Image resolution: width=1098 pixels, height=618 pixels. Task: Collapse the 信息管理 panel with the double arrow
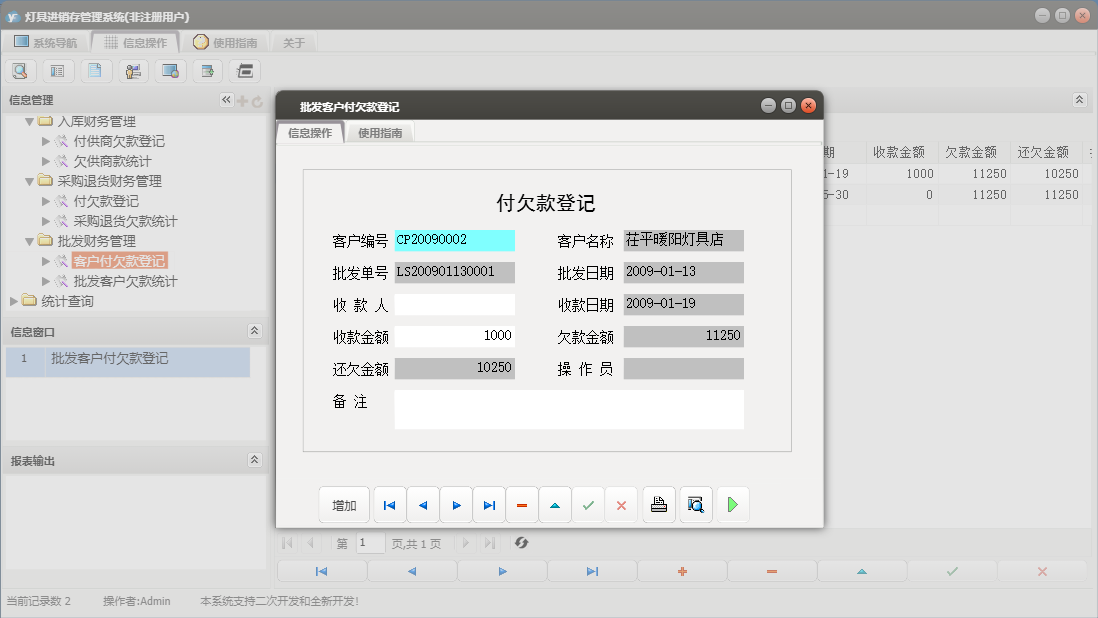coord(226,99)
